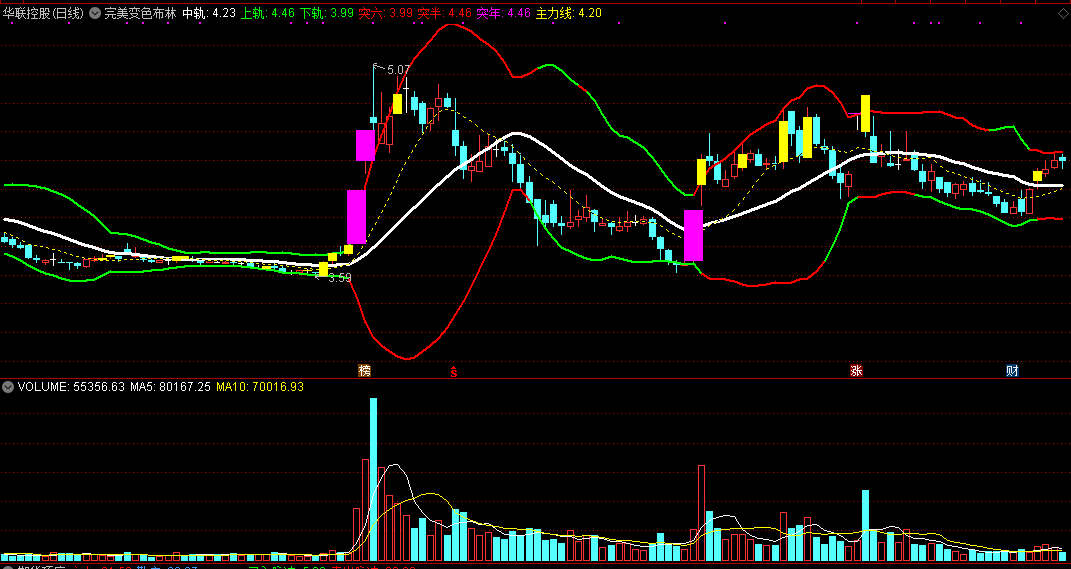Viewport: 1071px width, 569px height.
Task: Click the red S signal marker
Action: [452, 372]
